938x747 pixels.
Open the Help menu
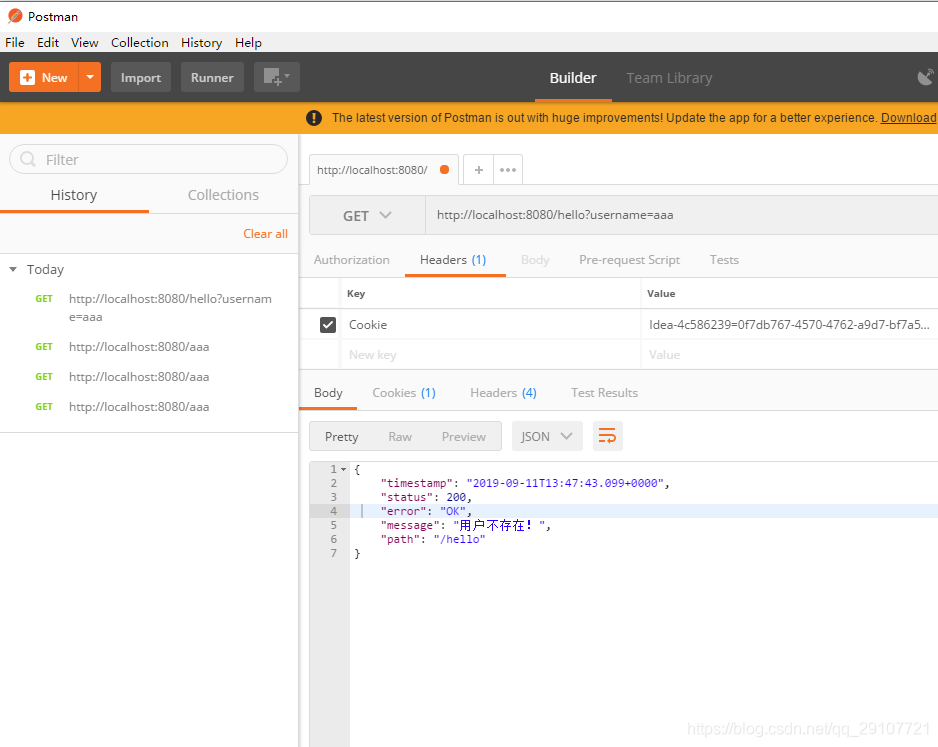point(248,42)
